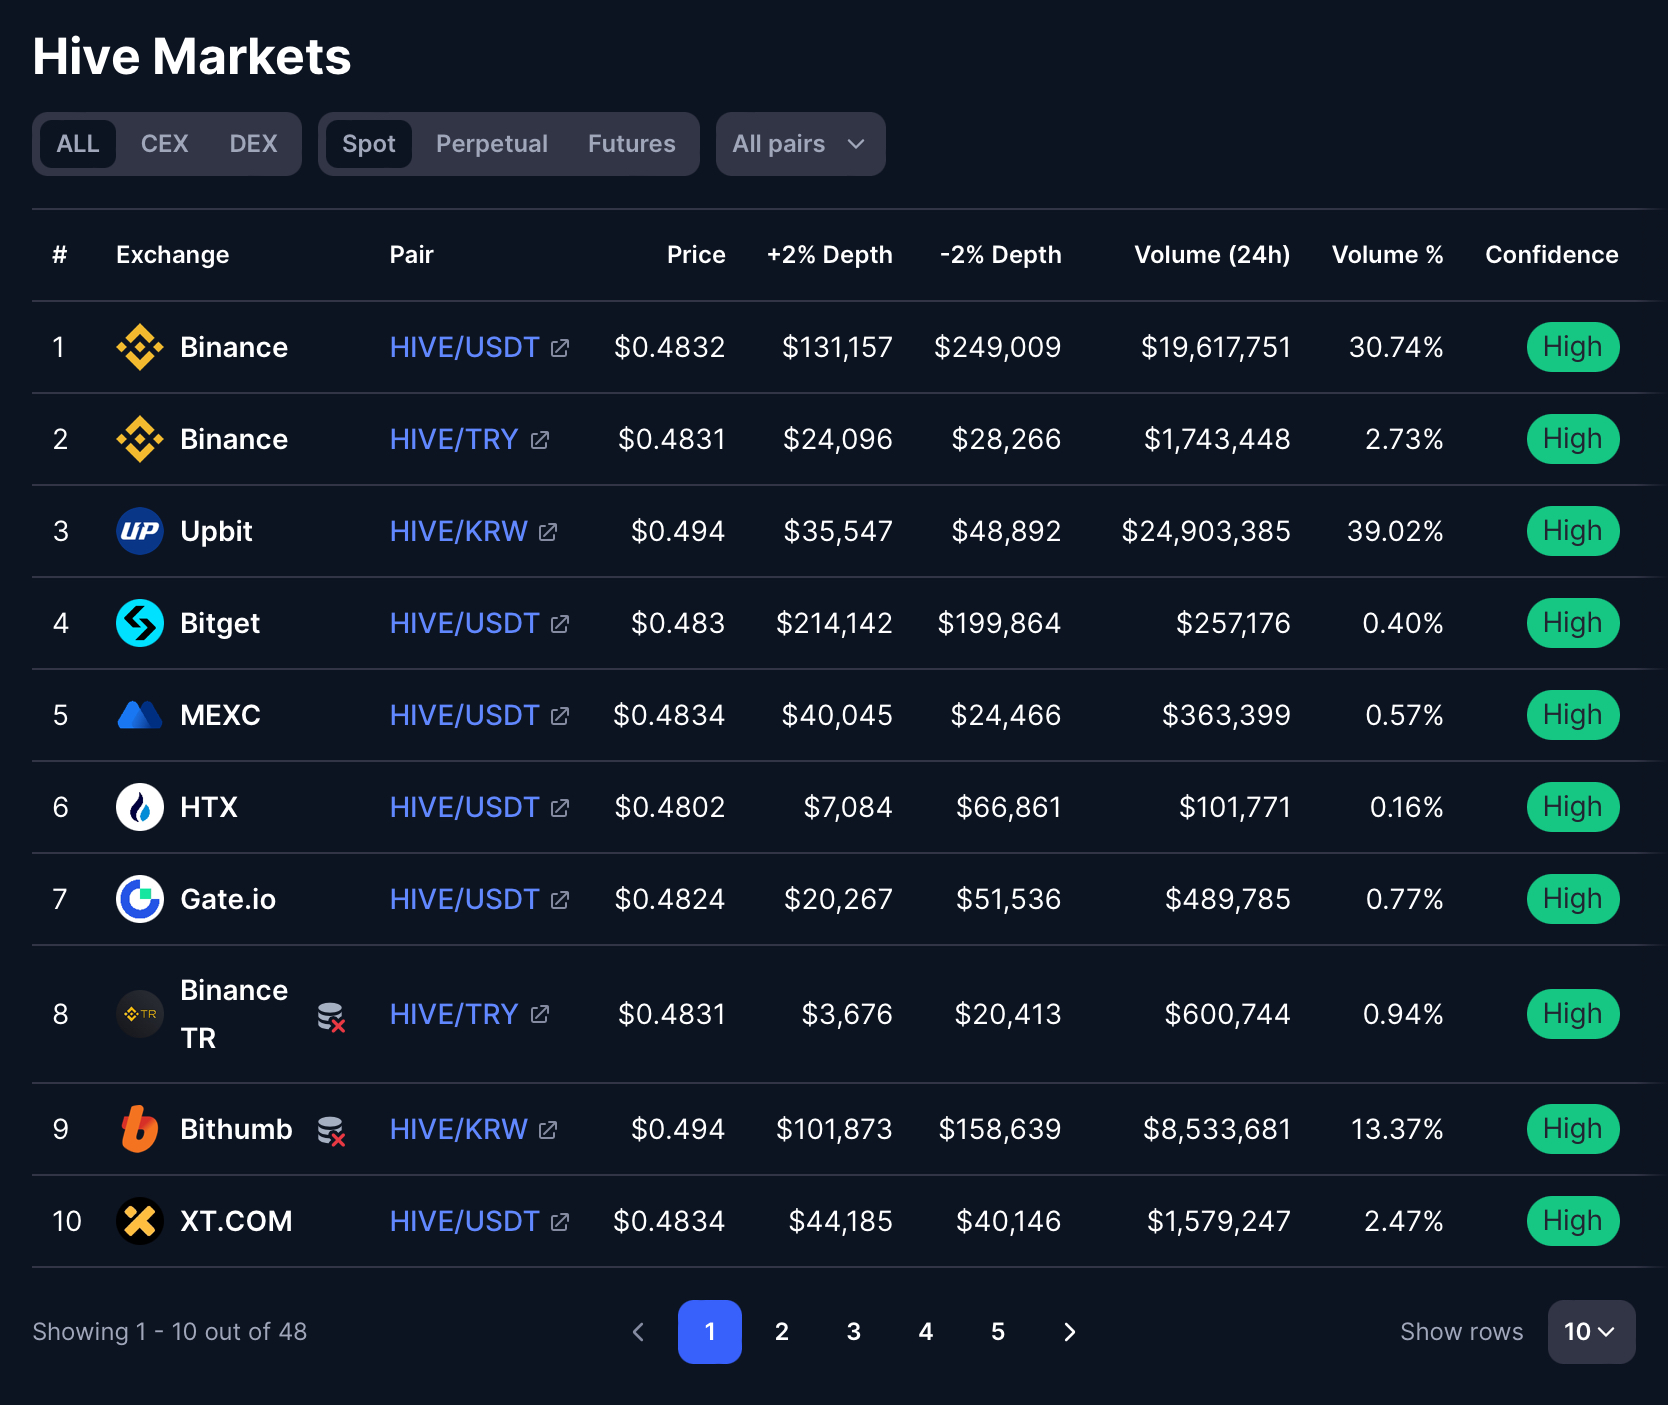Go to page 3
Image resolution: width=1668 pixels, height=1405 pixels.
tap(854, 1332)
